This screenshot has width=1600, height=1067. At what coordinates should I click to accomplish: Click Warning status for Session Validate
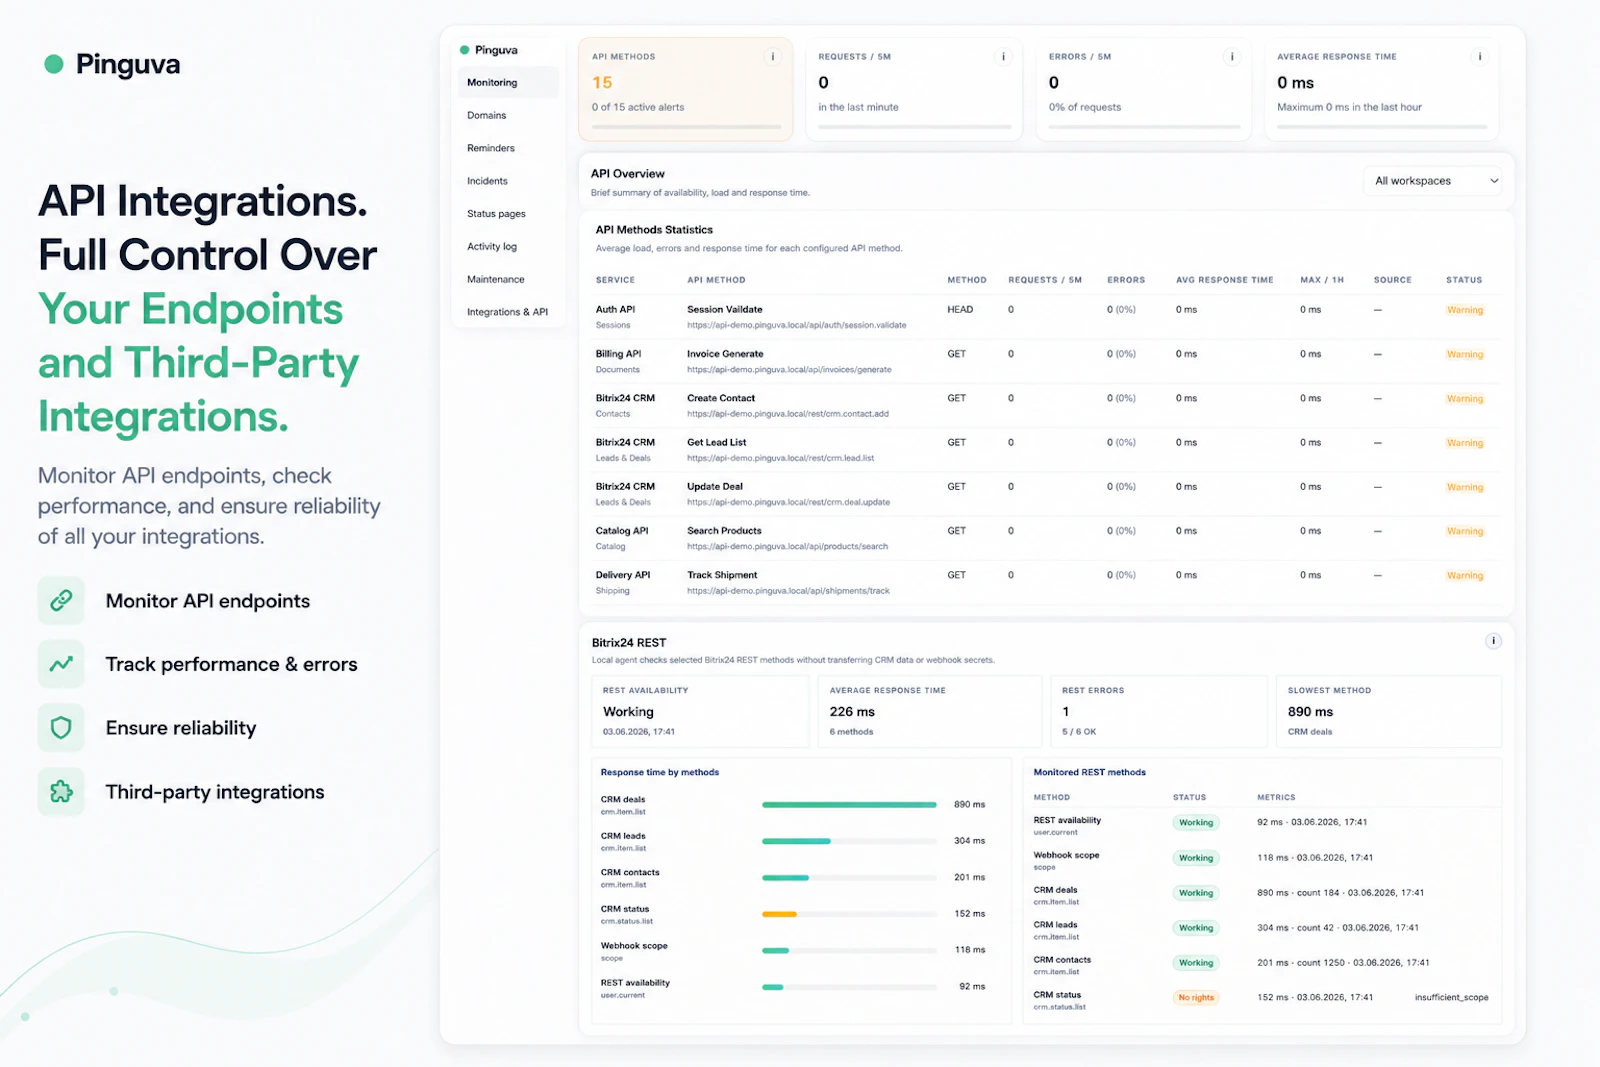pos(1465,310)
